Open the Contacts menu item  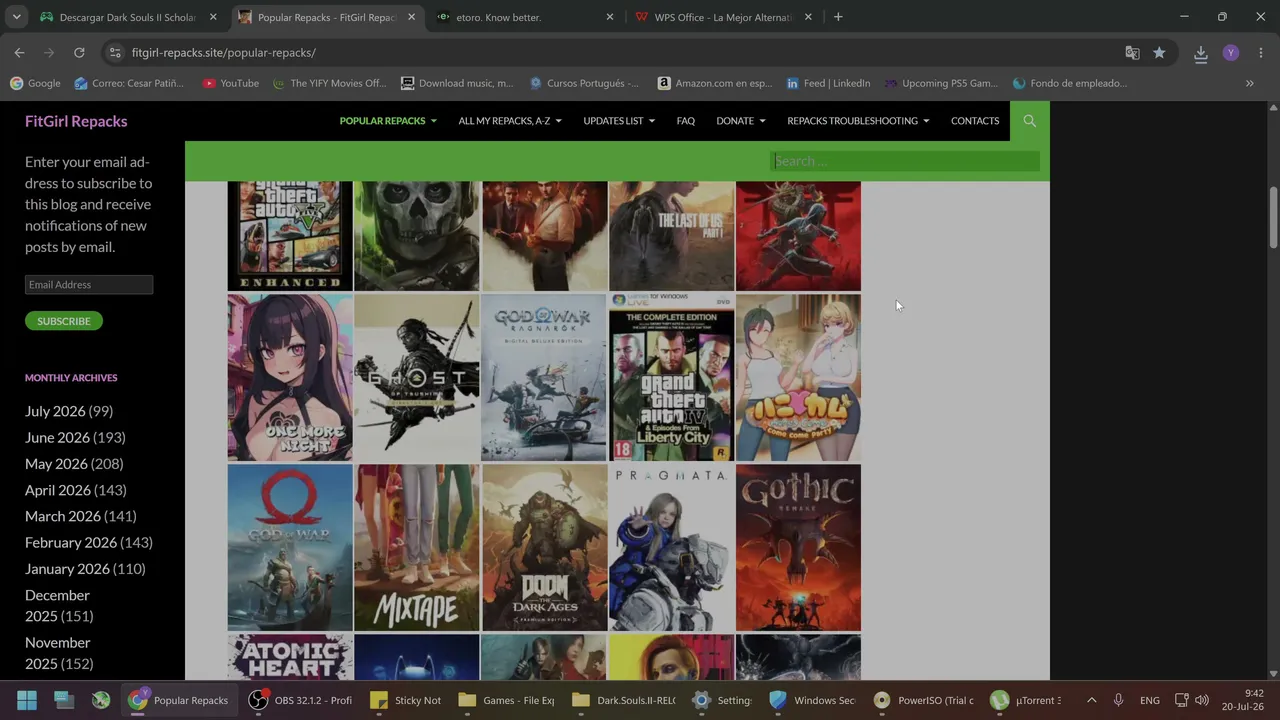pyautogui.click(x=975, y=121)
